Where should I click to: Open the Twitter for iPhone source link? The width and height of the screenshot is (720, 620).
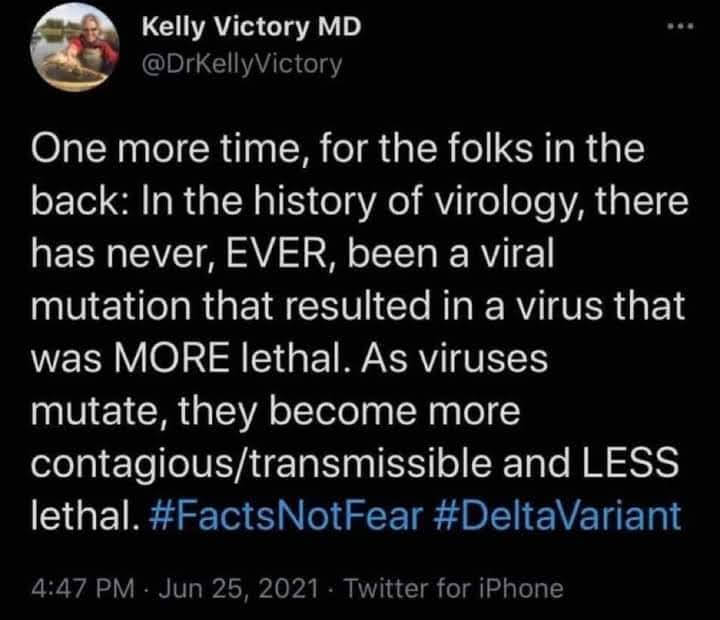click(x=453, y=588)
